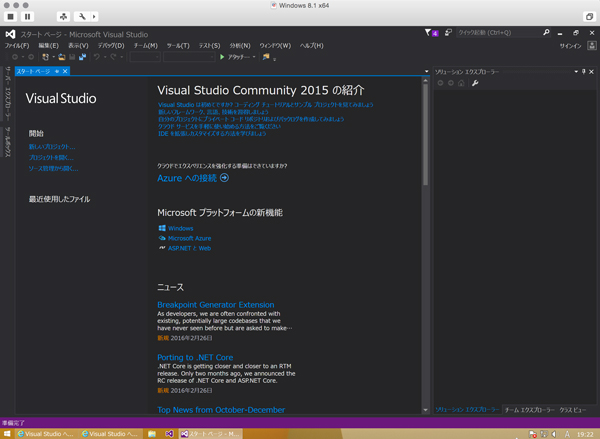
Task: Click the Redo toolbar icon
Action: 113,57
